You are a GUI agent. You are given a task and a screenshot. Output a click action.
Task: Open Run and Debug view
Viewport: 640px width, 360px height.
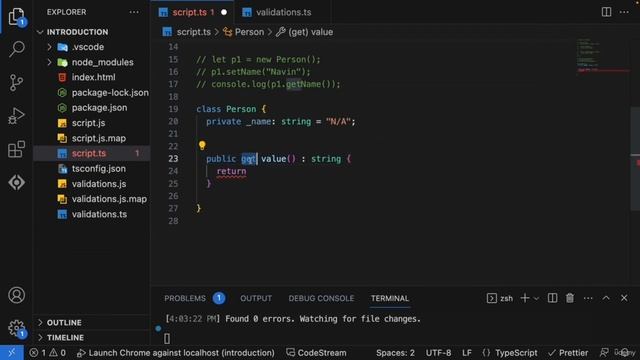16,116
